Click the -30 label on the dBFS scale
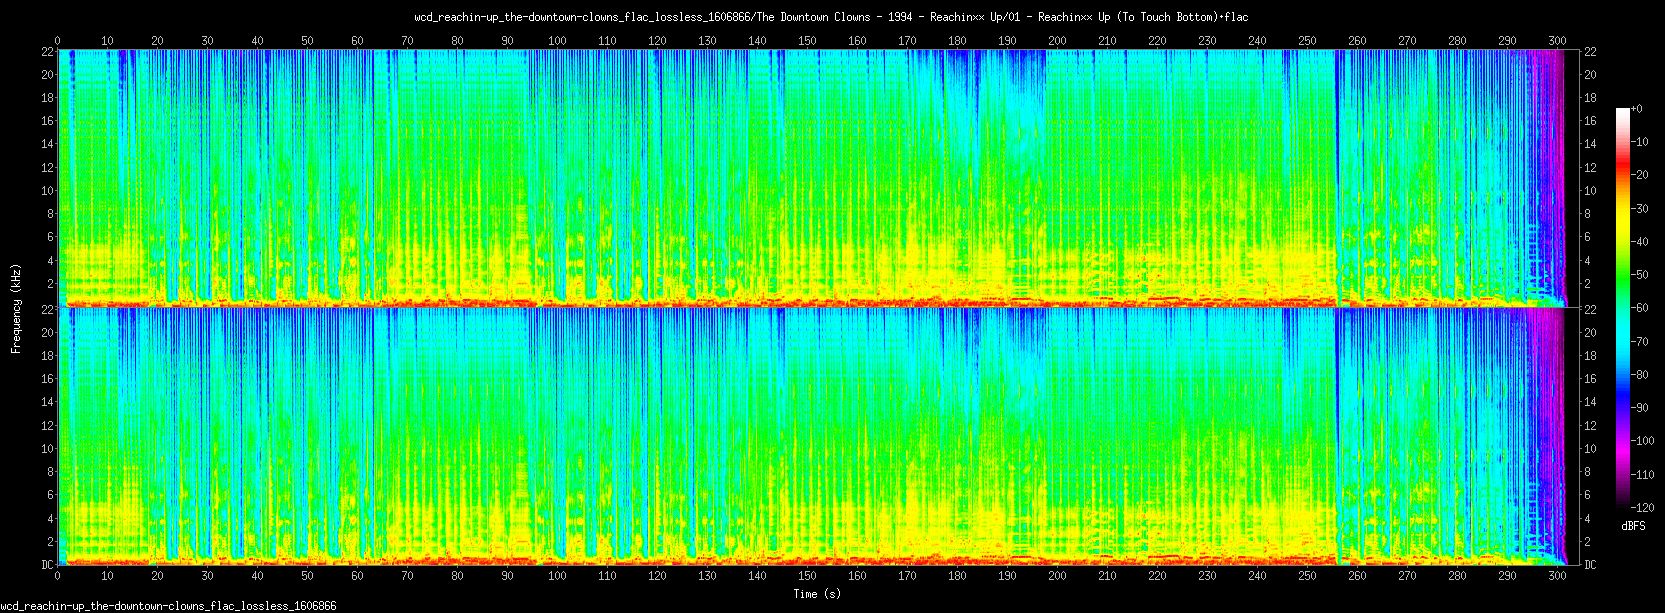Screen dimensions: 1665x613 click(x=1640, y=209)
